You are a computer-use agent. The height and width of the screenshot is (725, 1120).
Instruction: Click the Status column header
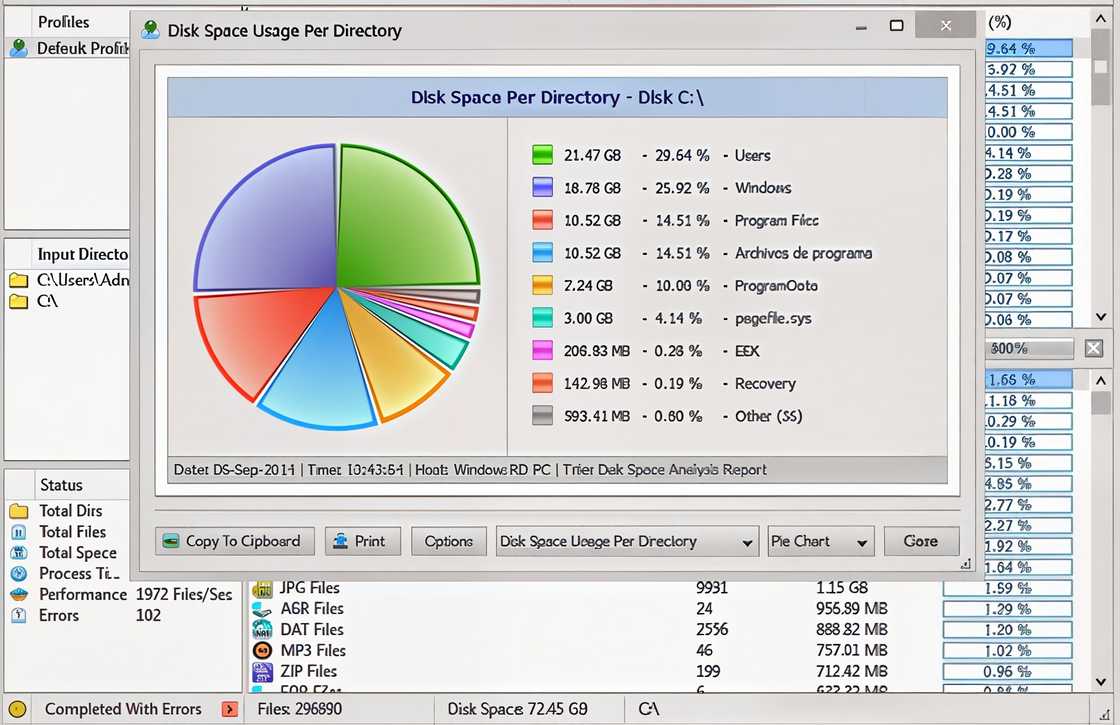point(61,485)
